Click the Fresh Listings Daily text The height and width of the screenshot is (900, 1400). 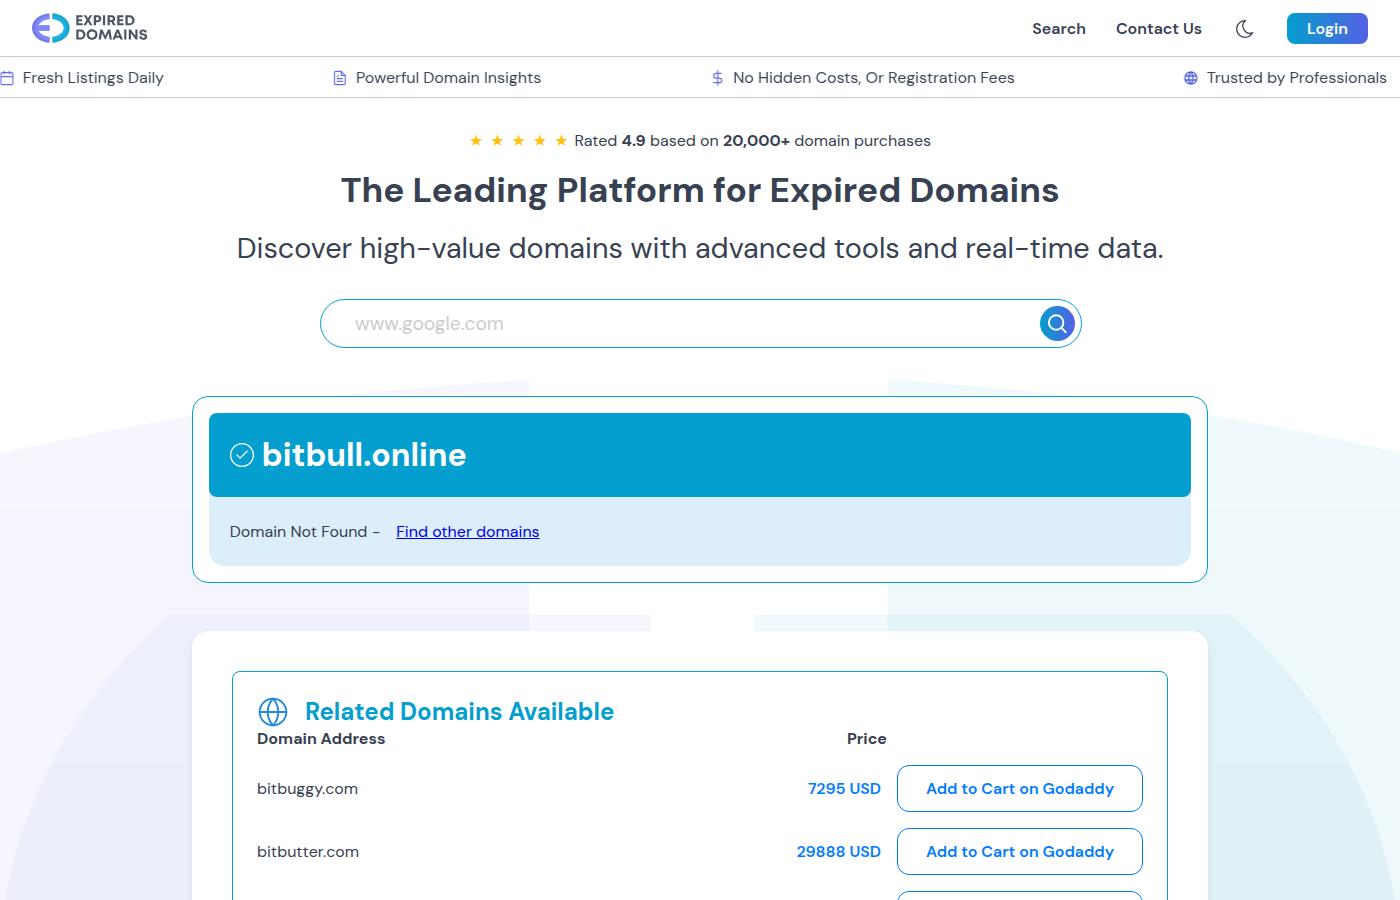93,78
